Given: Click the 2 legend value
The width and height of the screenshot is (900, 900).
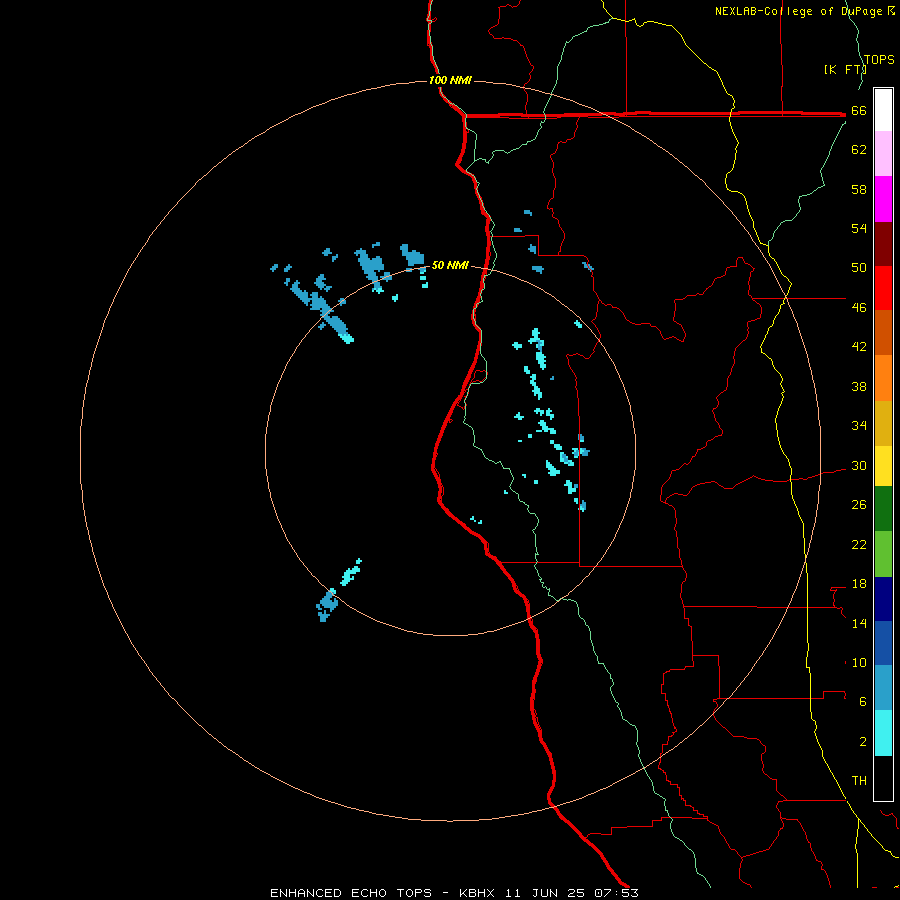Looking at the screenshot, I should [863, 742].
